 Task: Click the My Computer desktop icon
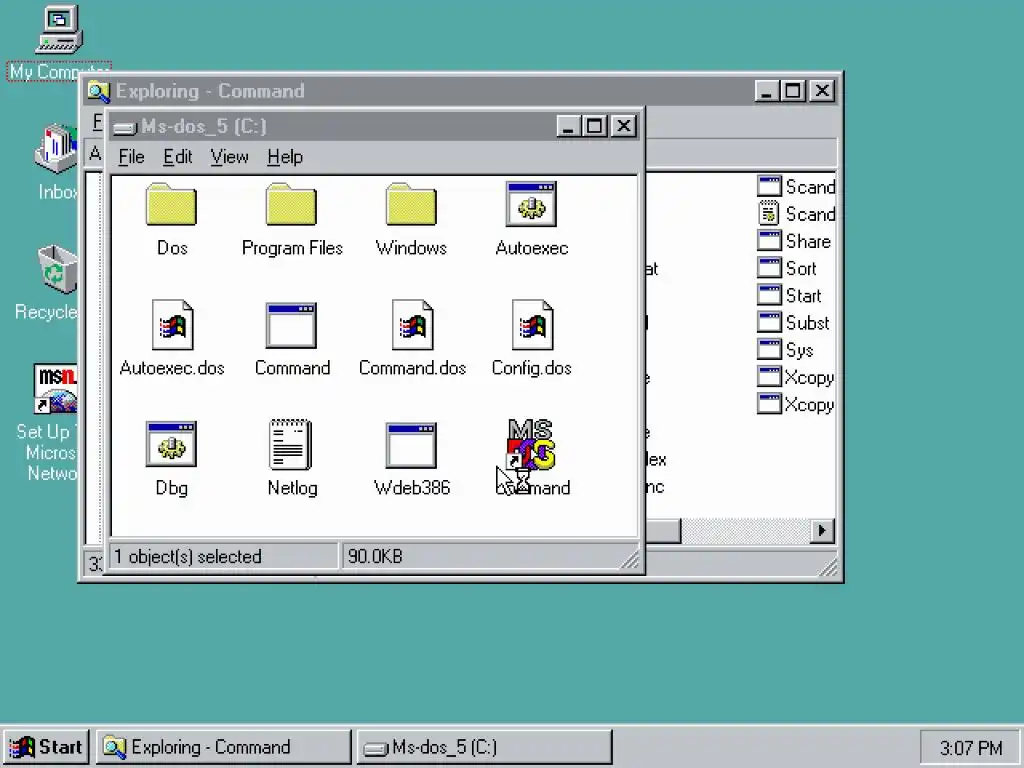(x=59, y=30)
